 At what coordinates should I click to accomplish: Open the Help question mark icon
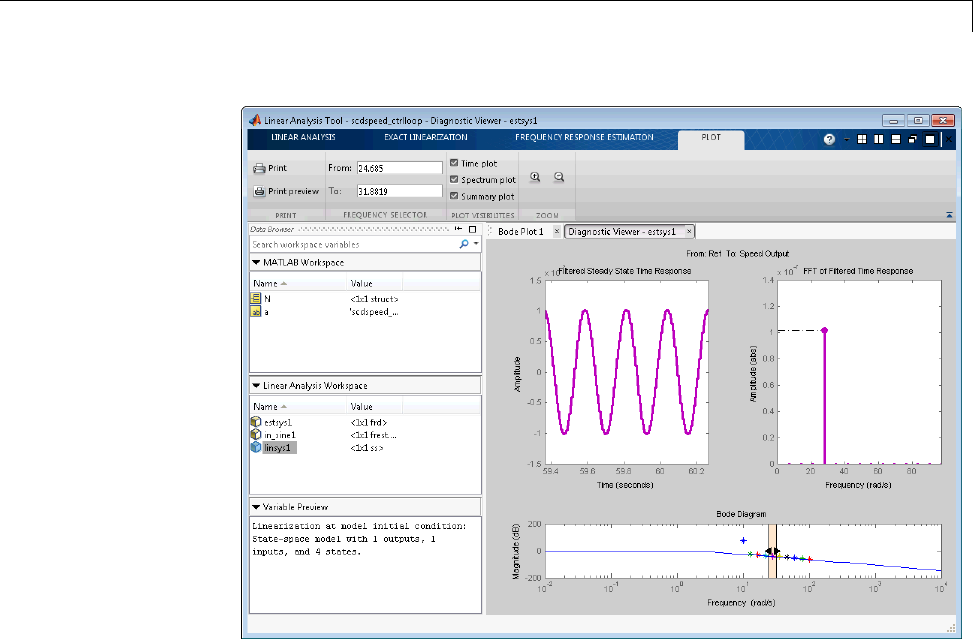coord(829,139)
